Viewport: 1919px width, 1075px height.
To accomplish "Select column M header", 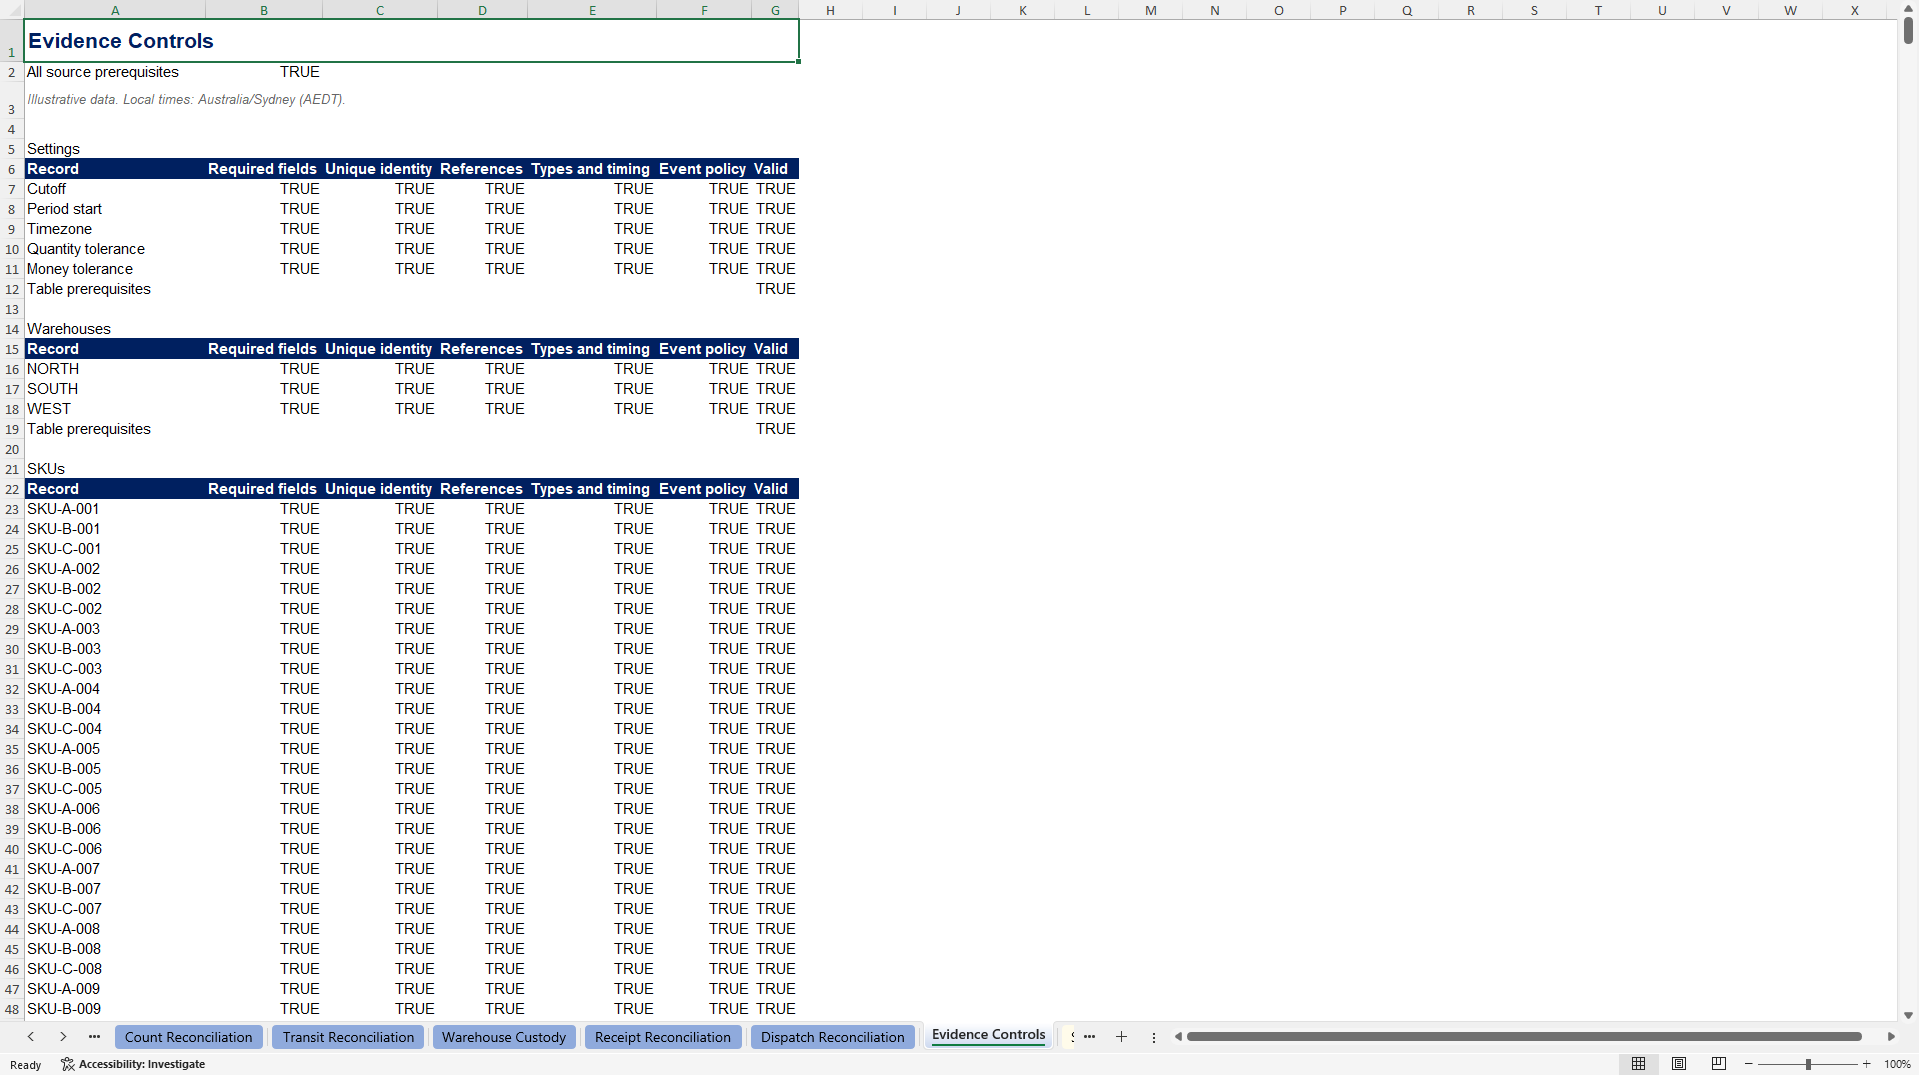I will [1150, 10].
